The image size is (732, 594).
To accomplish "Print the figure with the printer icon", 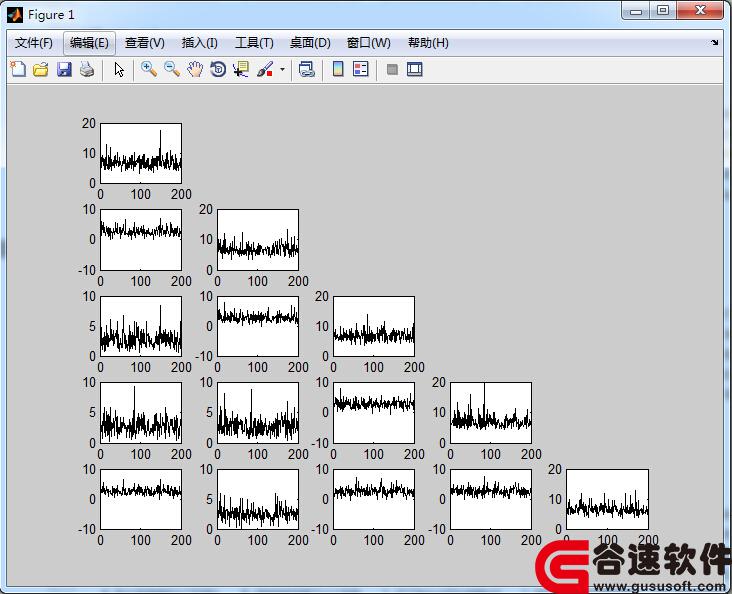I will pyautogui.click(x=87, y=70).
